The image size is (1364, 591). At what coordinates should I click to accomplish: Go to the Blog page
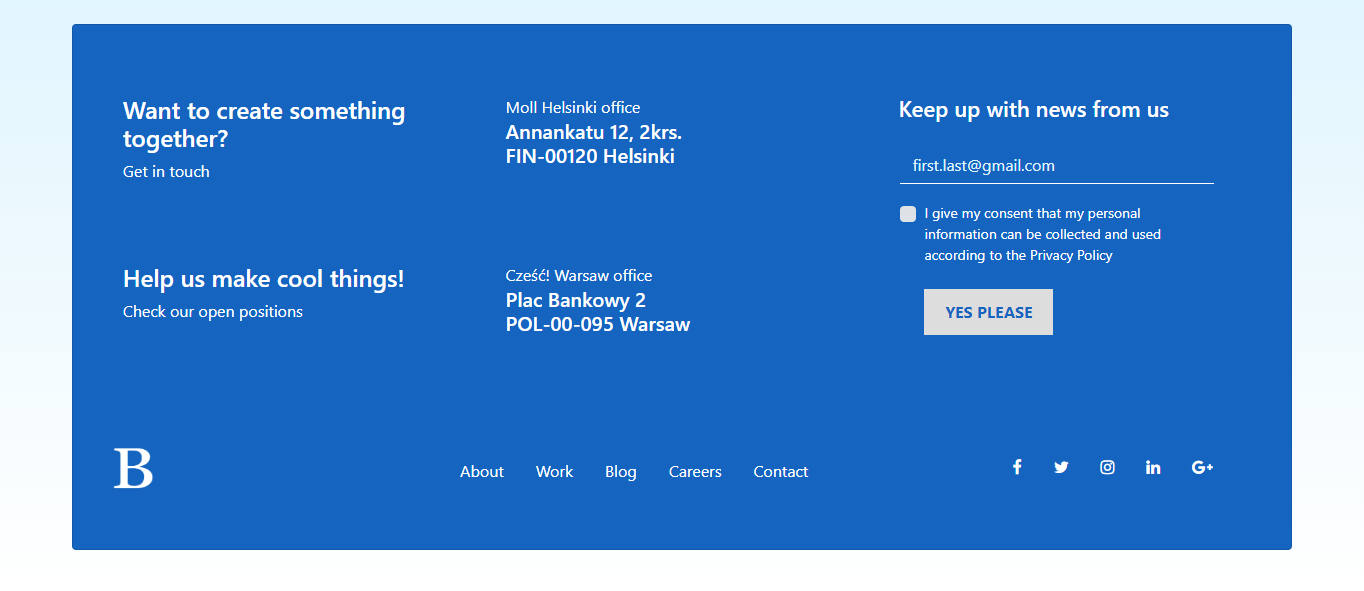click(620, 471)
